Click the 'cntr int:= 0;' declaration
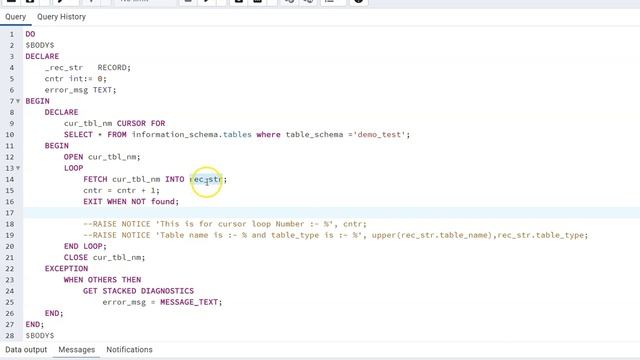 tap(76, 79)
